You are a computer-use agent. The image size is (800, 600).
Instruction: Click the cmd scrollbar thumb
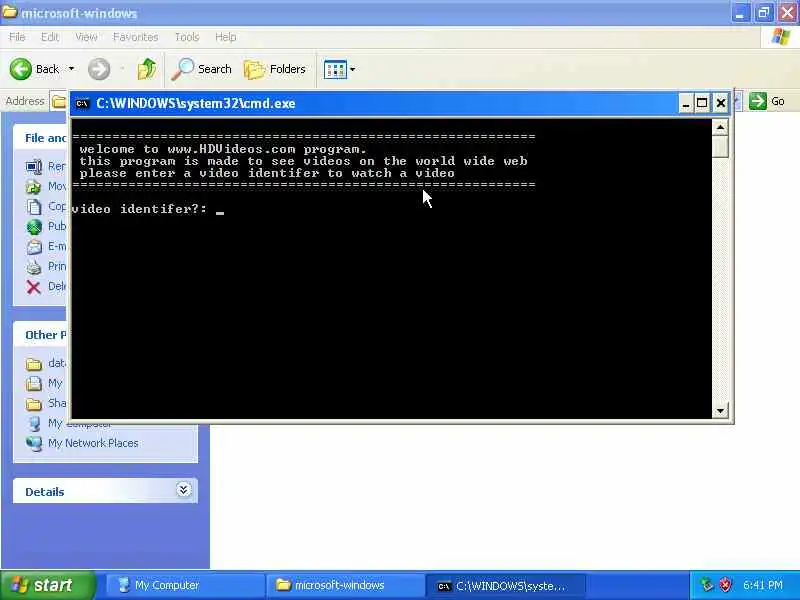(x=720, y=146)
